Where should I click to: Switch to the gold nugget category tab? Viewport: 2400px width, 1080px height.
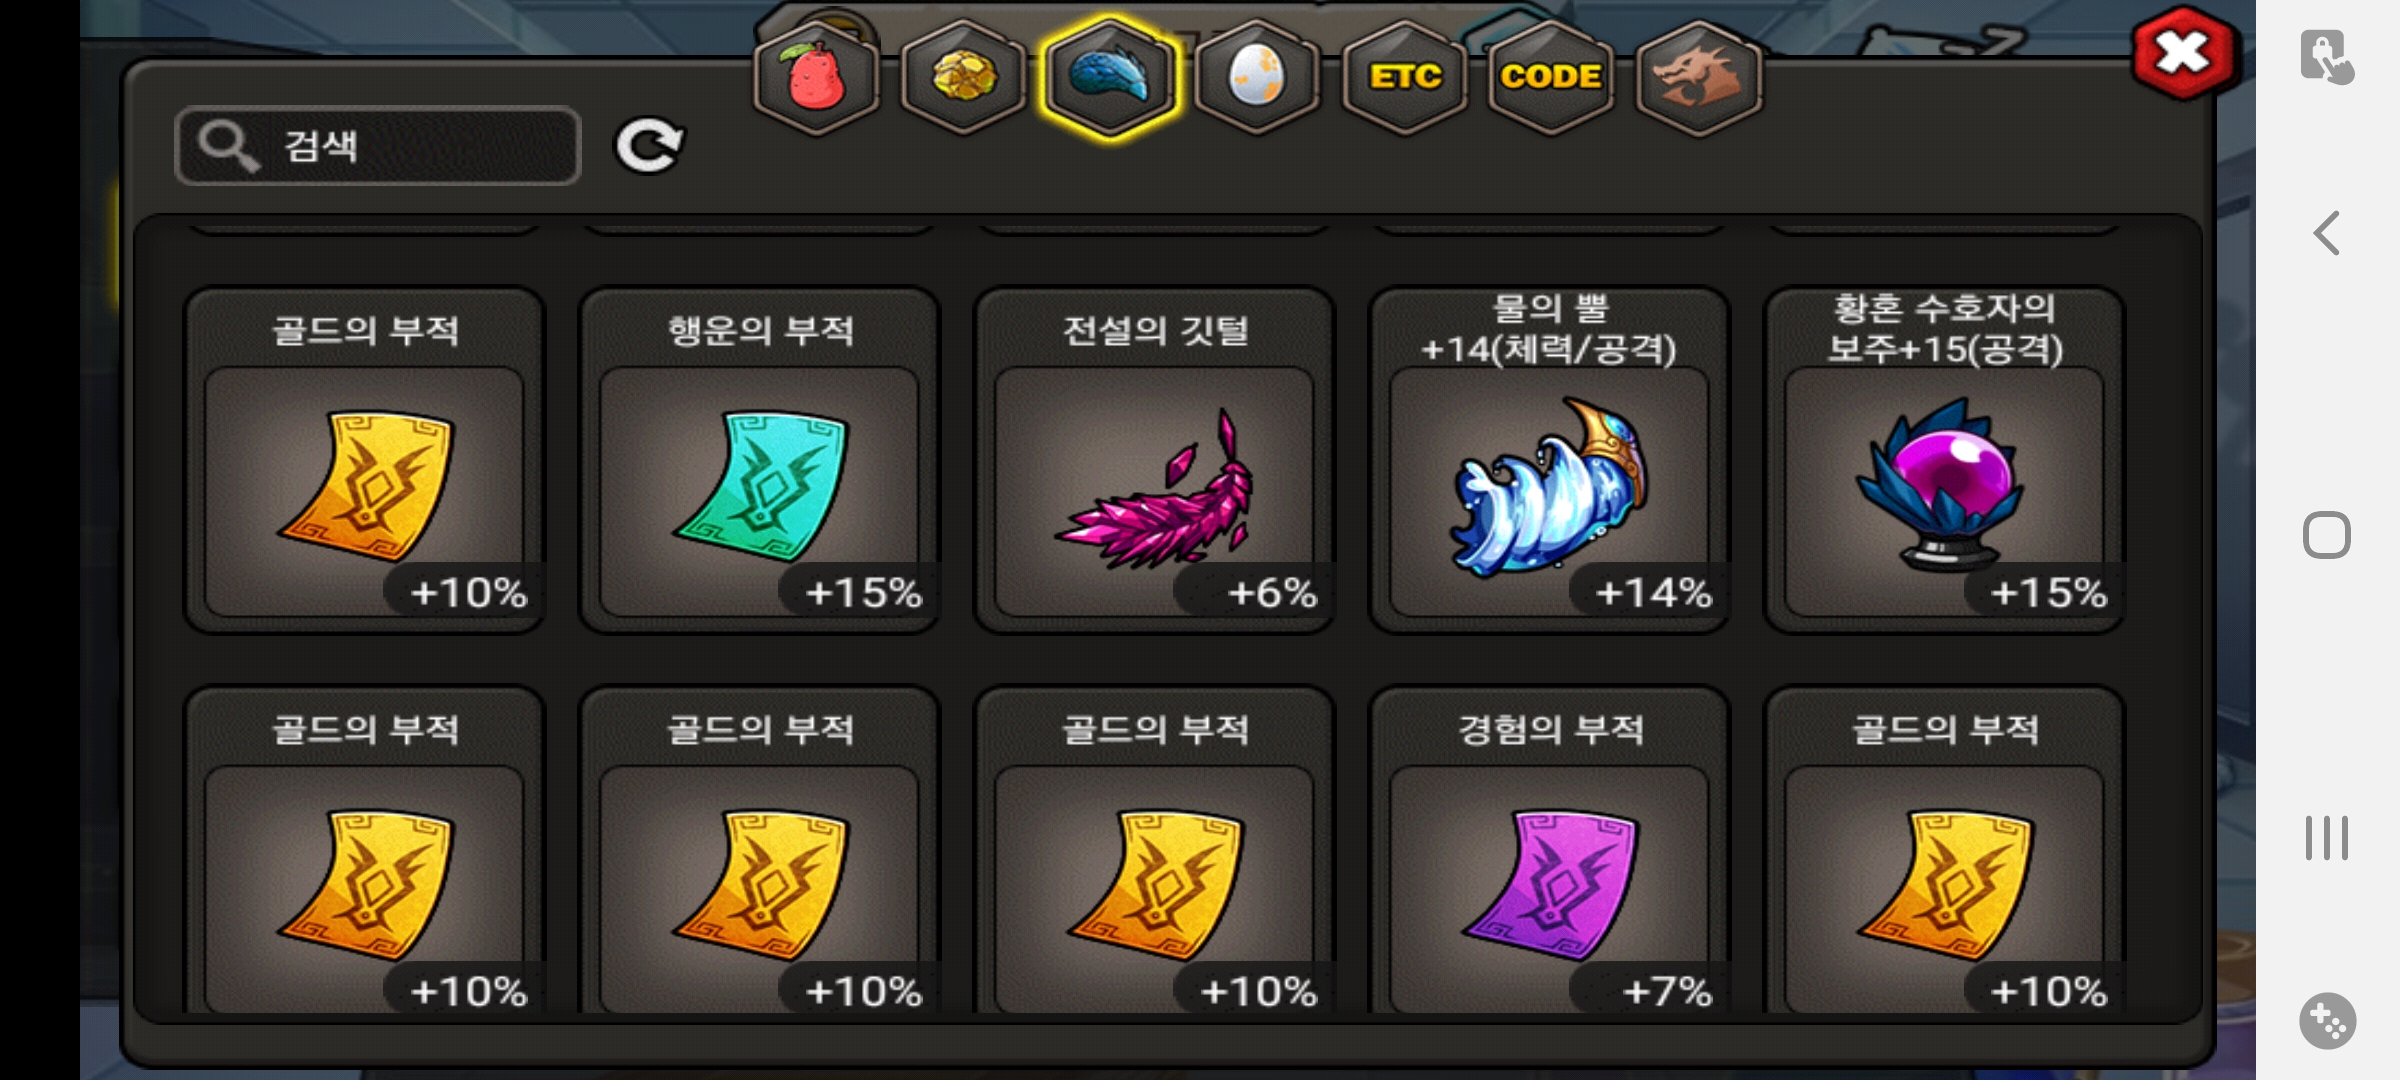963,78
